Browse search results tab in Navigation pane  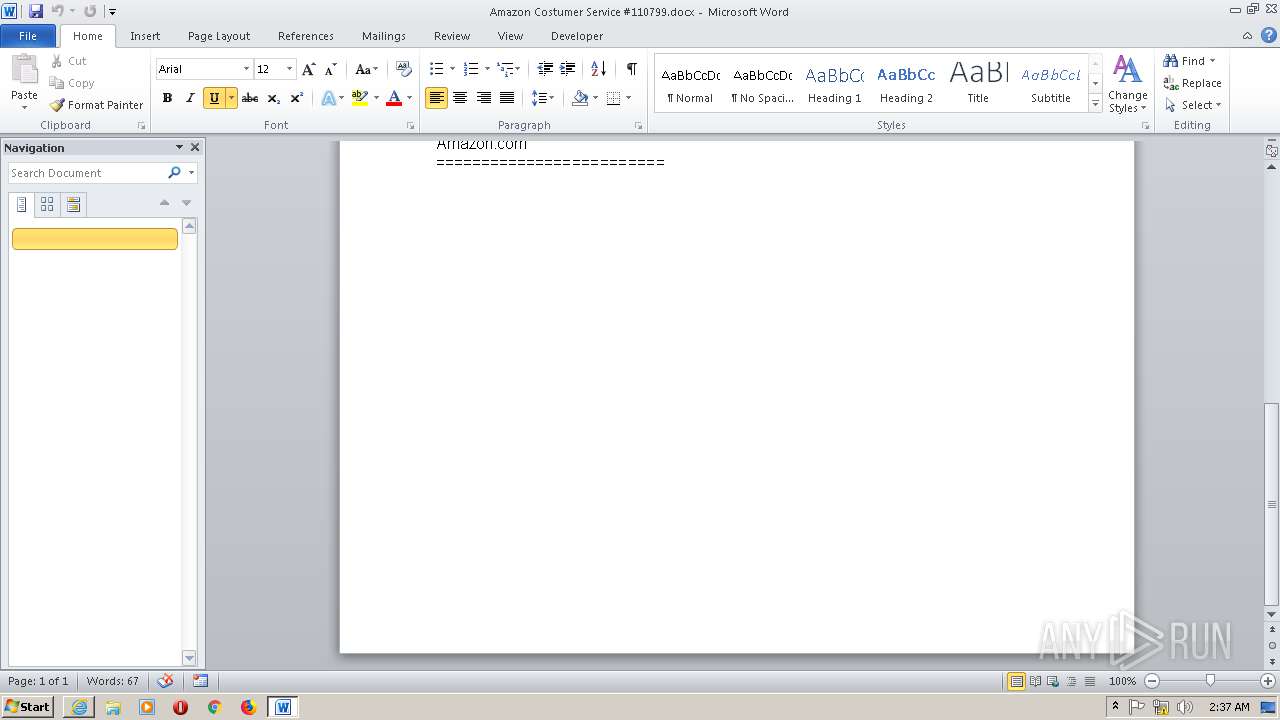pyautogui.click(x=73, y=205)
